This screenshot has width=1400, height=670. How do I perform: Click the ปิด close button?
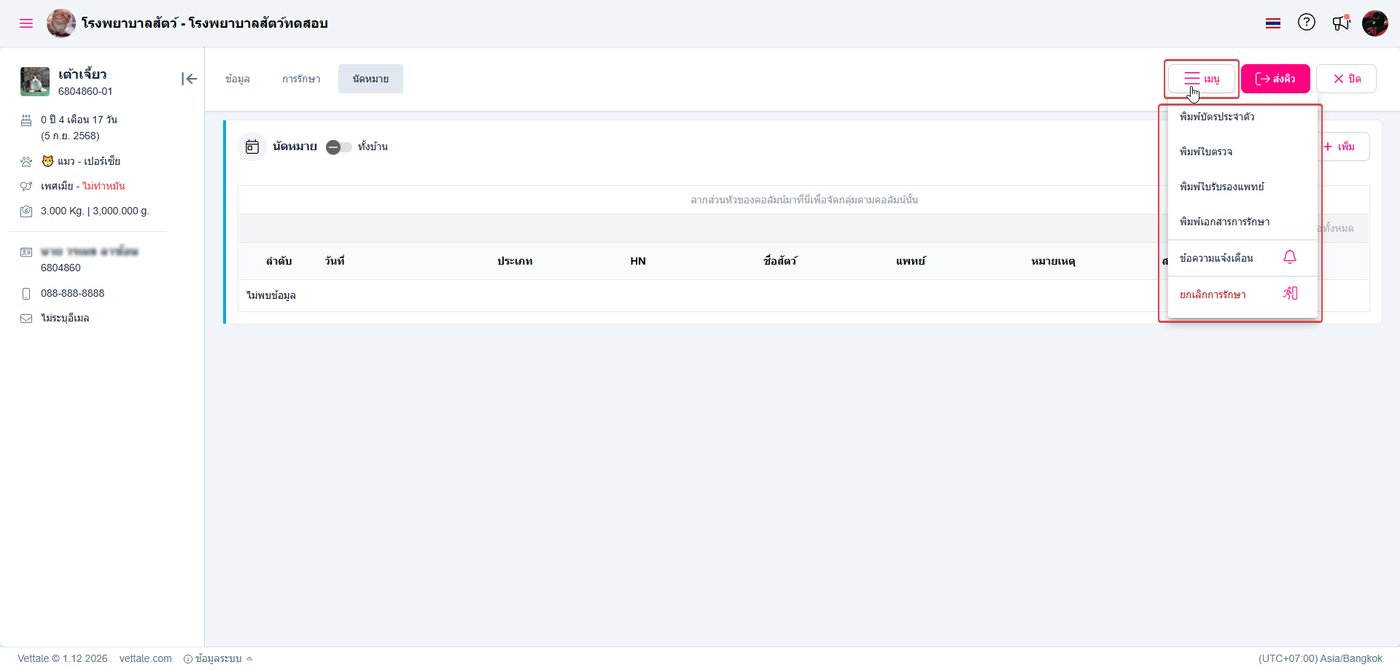coord(1346,79)
